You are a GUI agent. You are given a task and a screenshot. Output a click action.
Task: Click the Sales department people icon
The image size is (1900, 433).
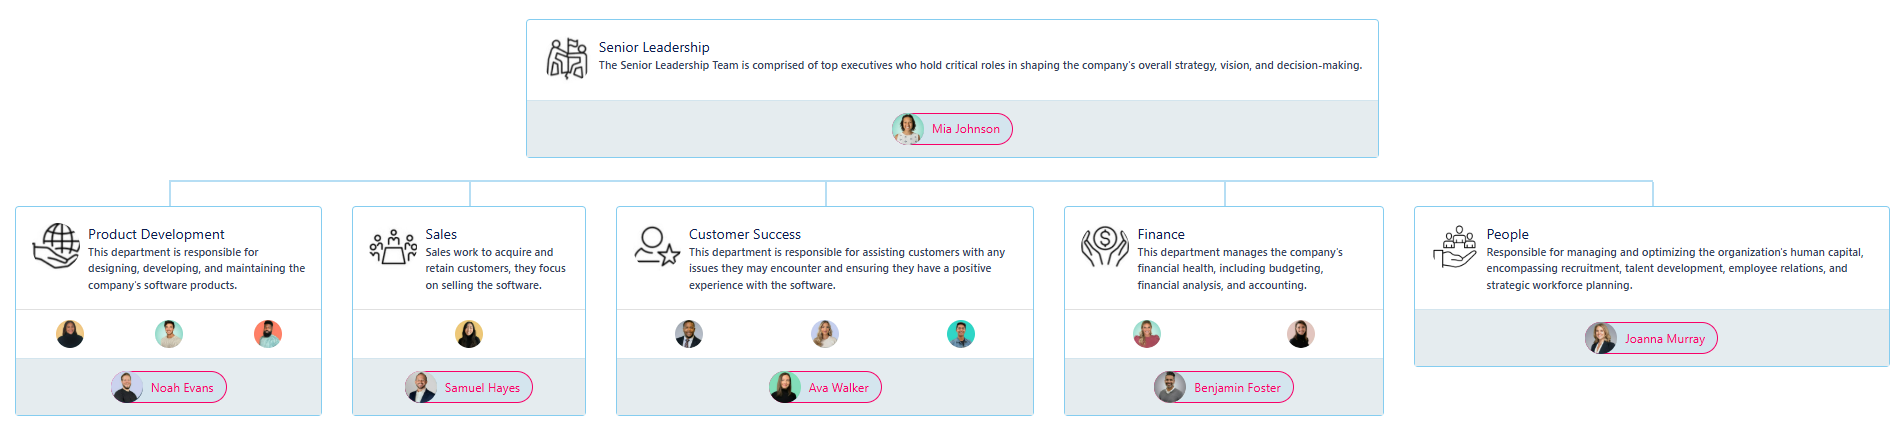point(393,246)
